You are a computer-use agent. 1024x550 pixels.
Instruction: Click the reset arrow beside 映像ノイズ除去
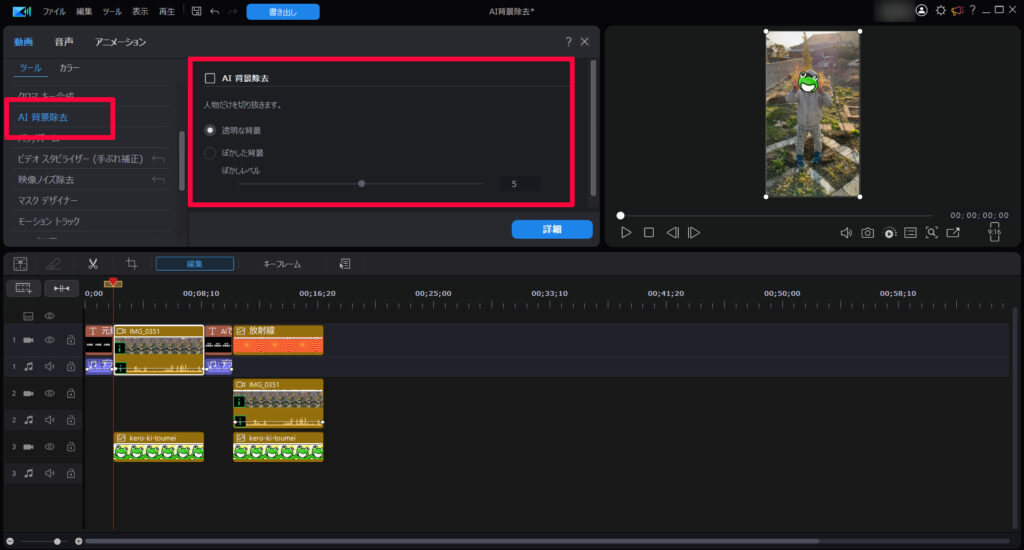coord(158,180)
